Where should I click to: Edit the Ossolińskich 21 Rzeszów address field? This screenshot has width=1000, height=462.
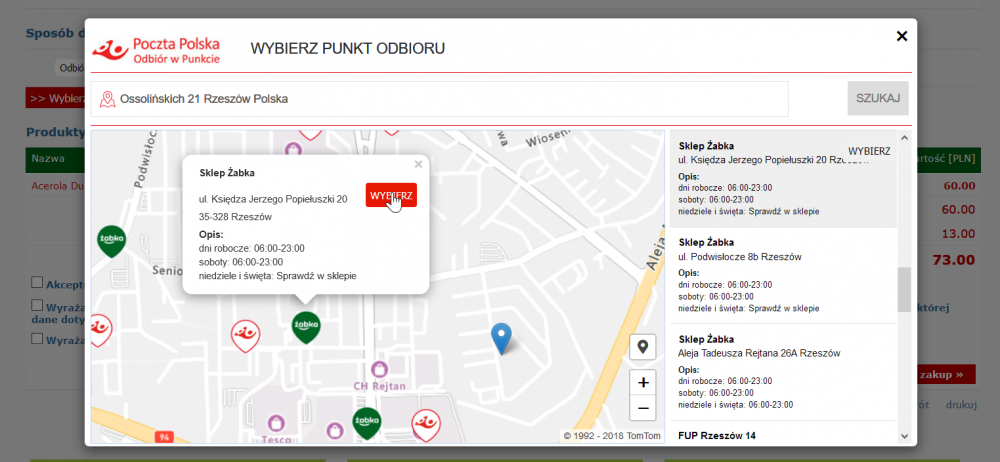click(439, 99)
